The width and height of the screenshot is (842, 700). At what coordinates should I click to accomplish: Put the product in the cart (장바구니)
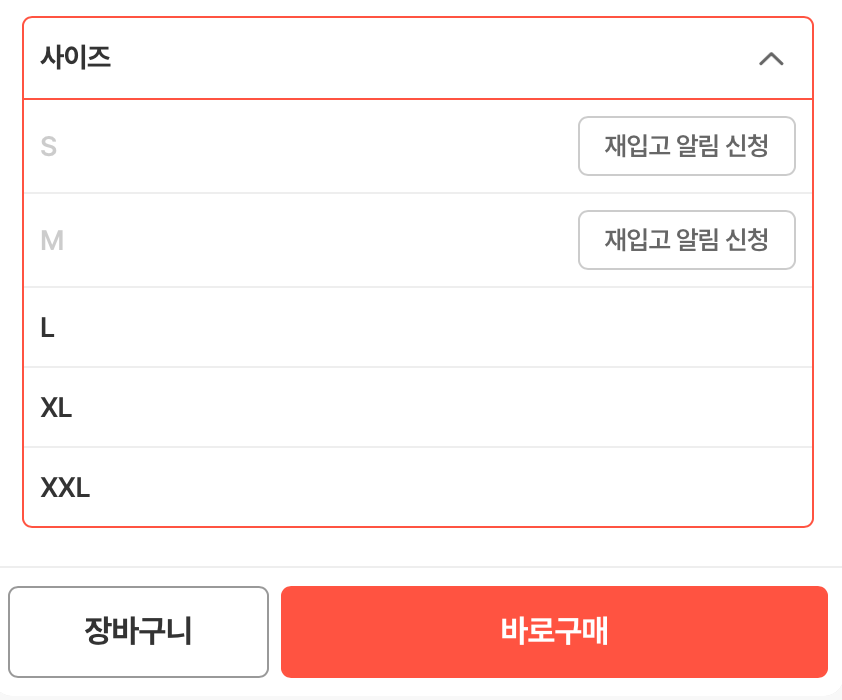138,632
